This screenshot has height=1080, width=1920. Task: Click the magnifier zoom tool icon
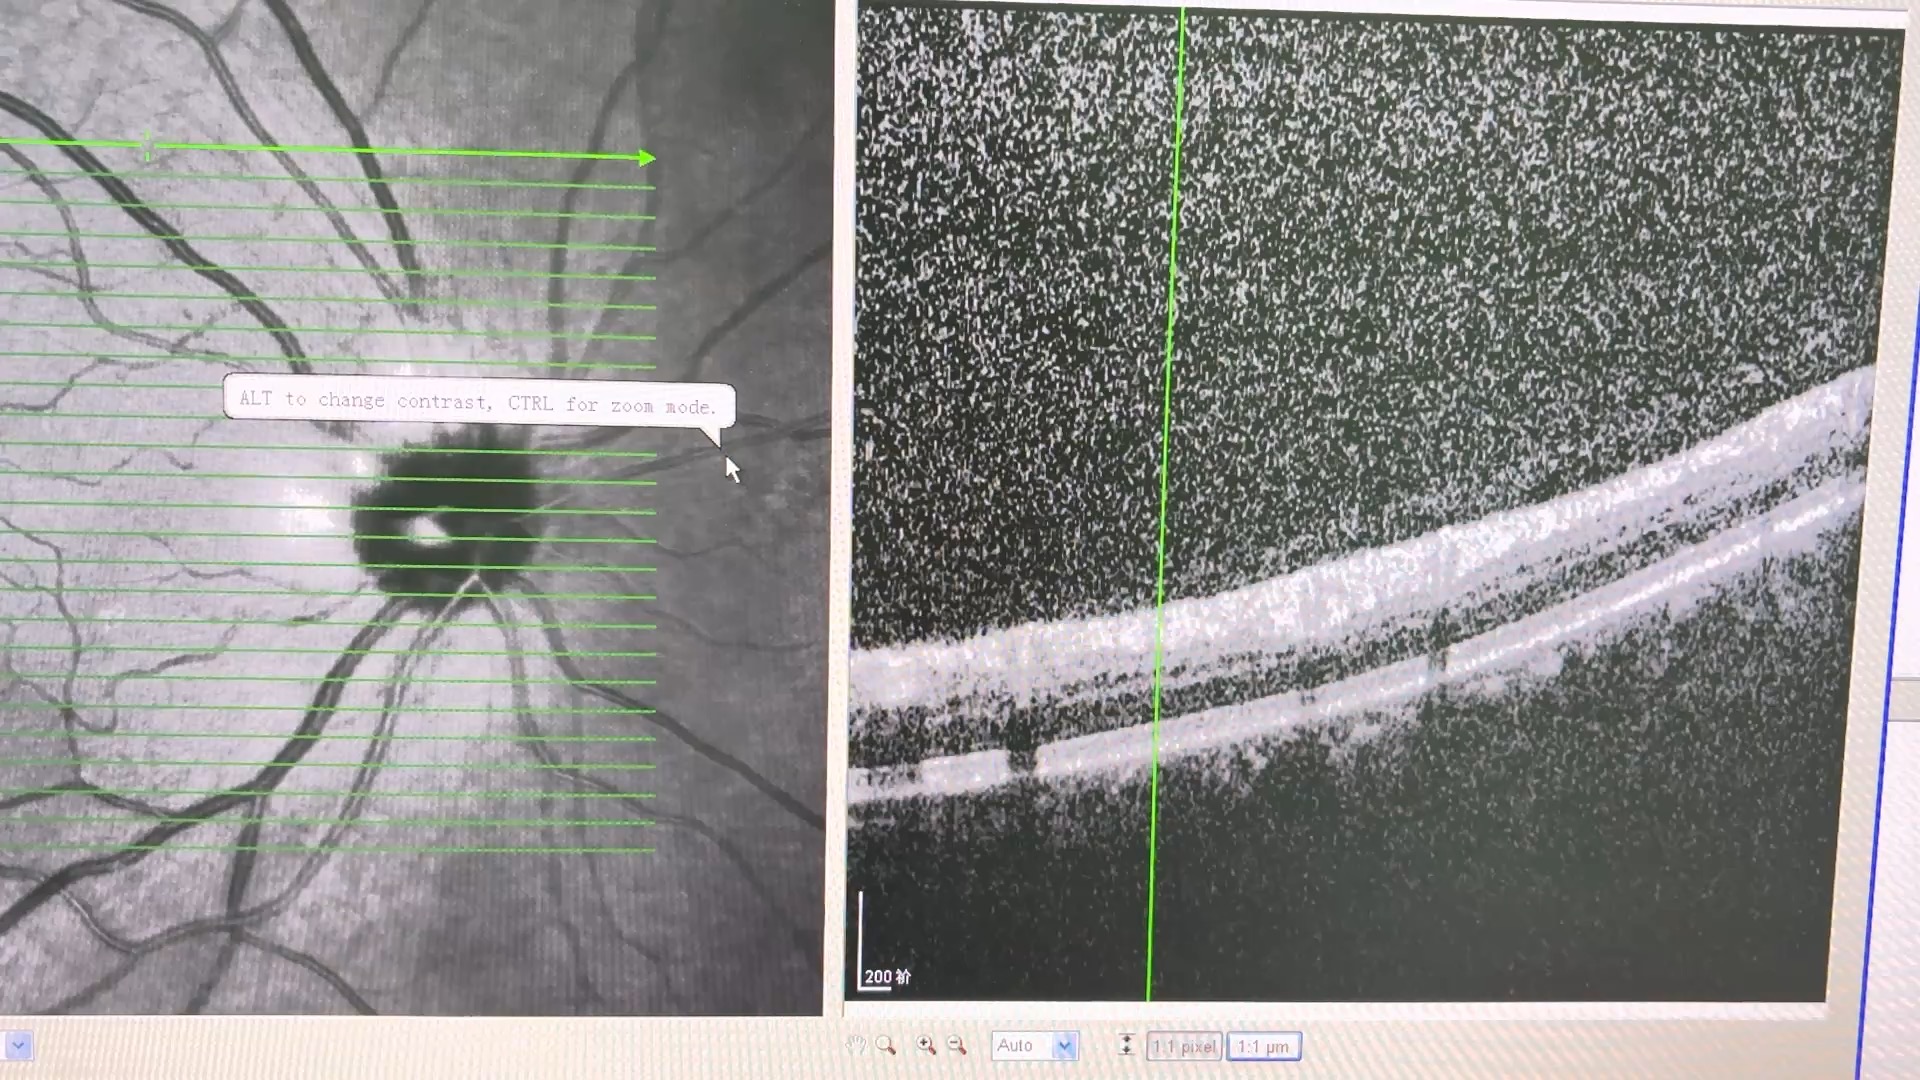(x=885, y=1046)
